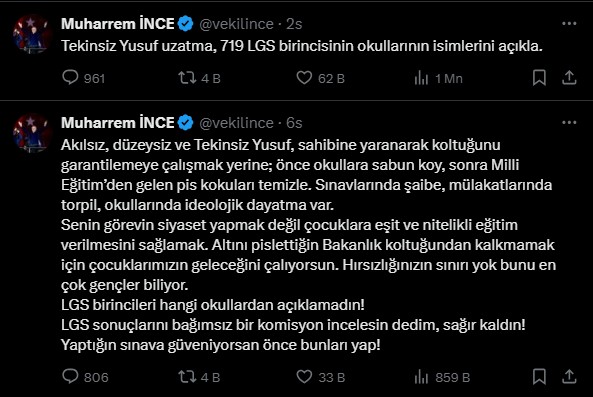This screenshot has height=397, width=593.
Task: Click the profile avatar of the first tweet
Action: (x=32, y=34)
